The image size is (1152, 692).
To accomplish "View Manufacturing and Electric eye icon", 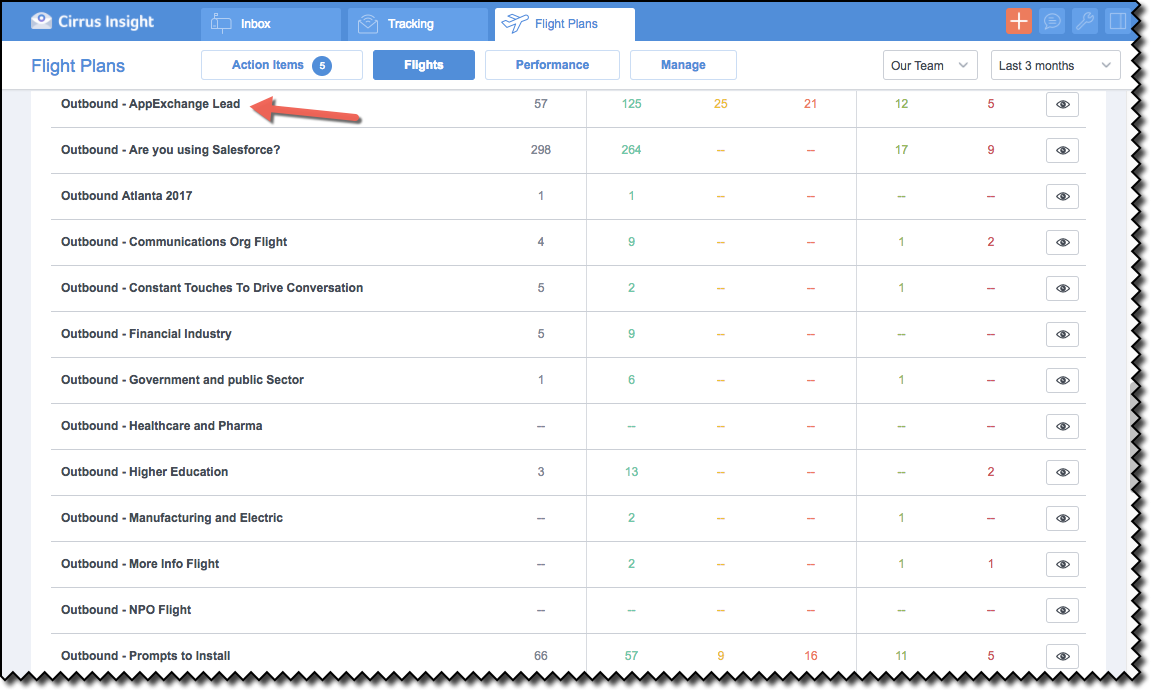I will [x=1062, y=519].
